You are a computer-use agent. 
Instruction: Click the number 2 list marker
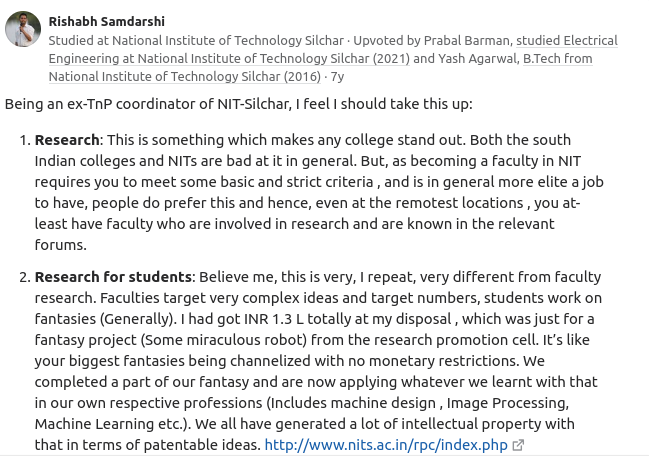coord(25,277)
